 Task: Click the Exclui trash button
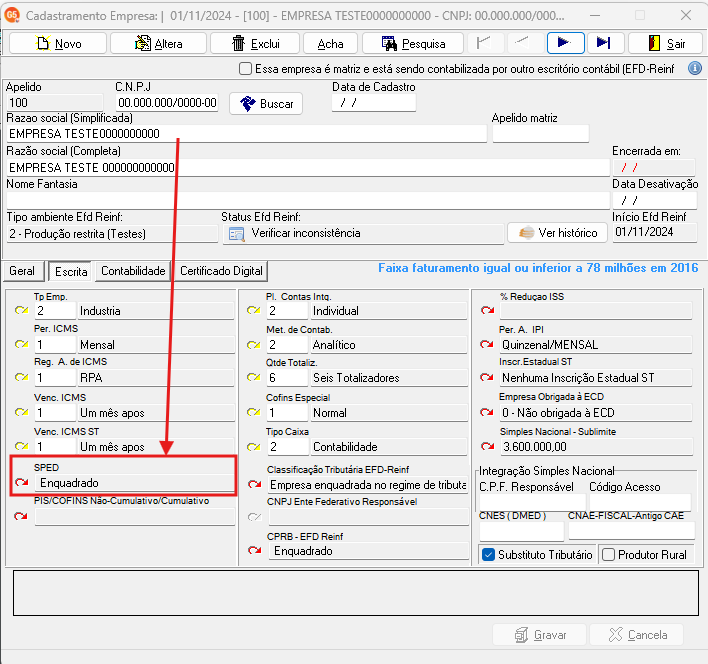click(255, 43)
